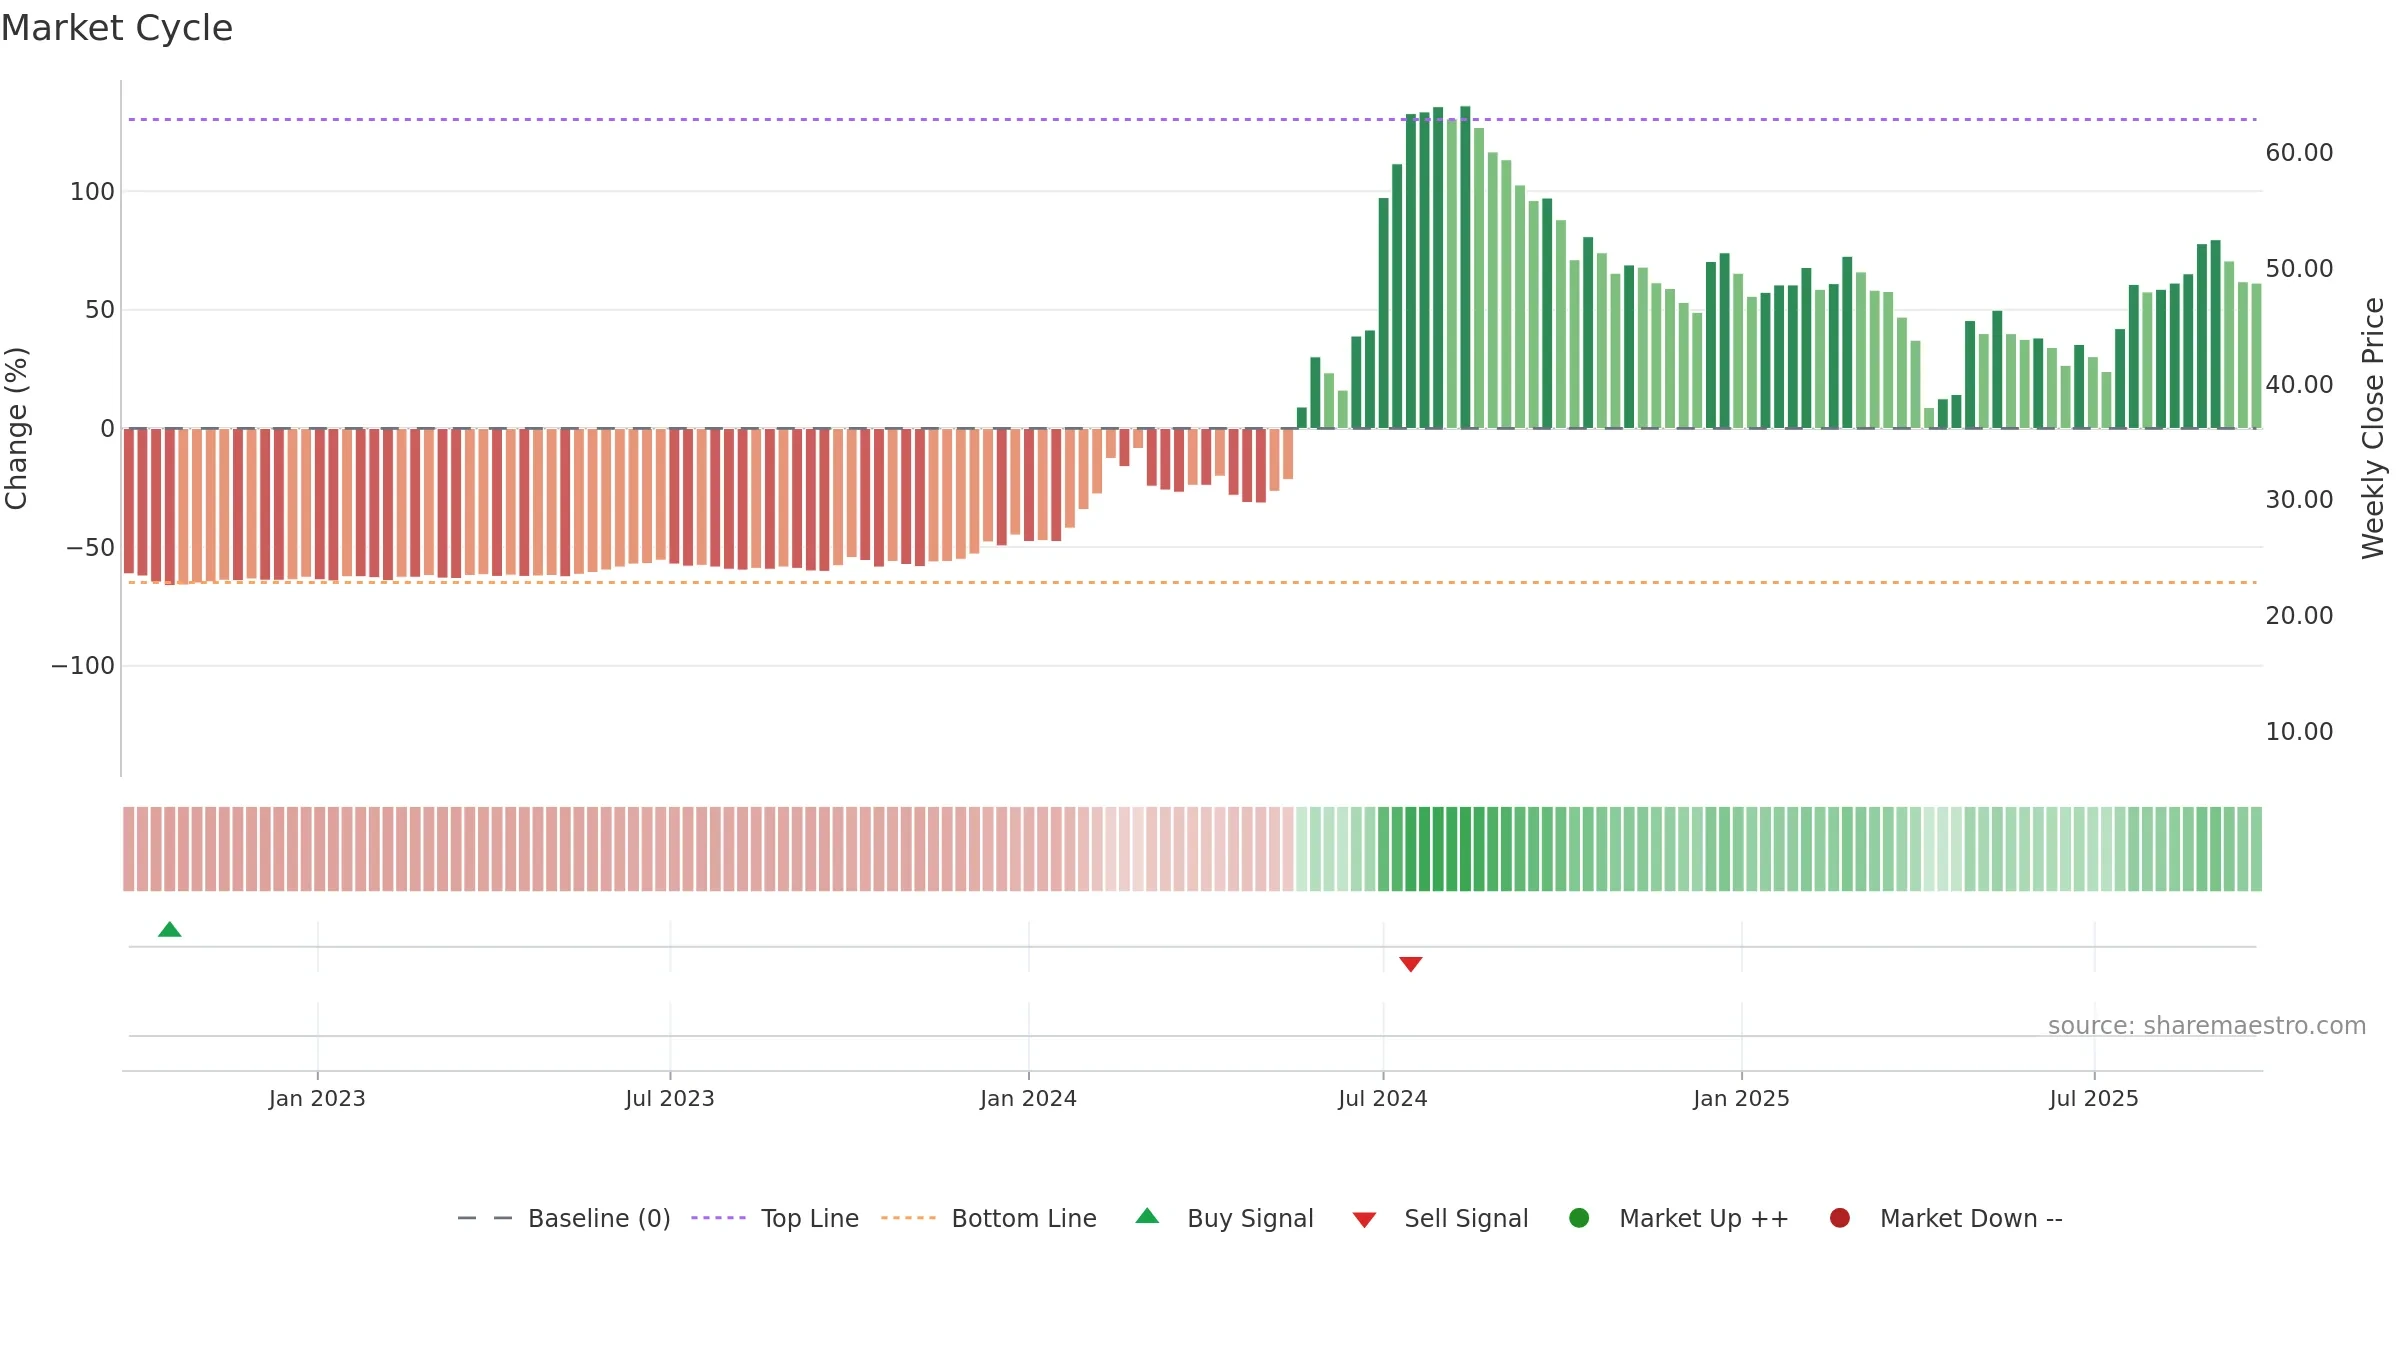Click the Weekly Close Price axis title
This screenshot has height=1350, width=2400.
click(2373, 428)
